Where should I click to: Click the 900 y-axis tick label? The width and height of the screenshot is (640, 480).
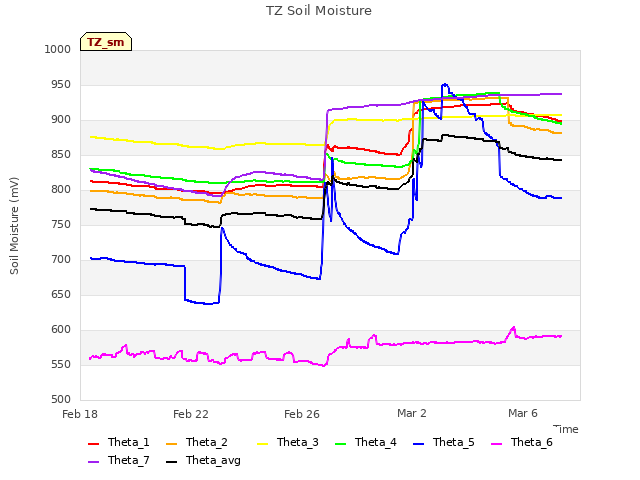coord(61,120)
